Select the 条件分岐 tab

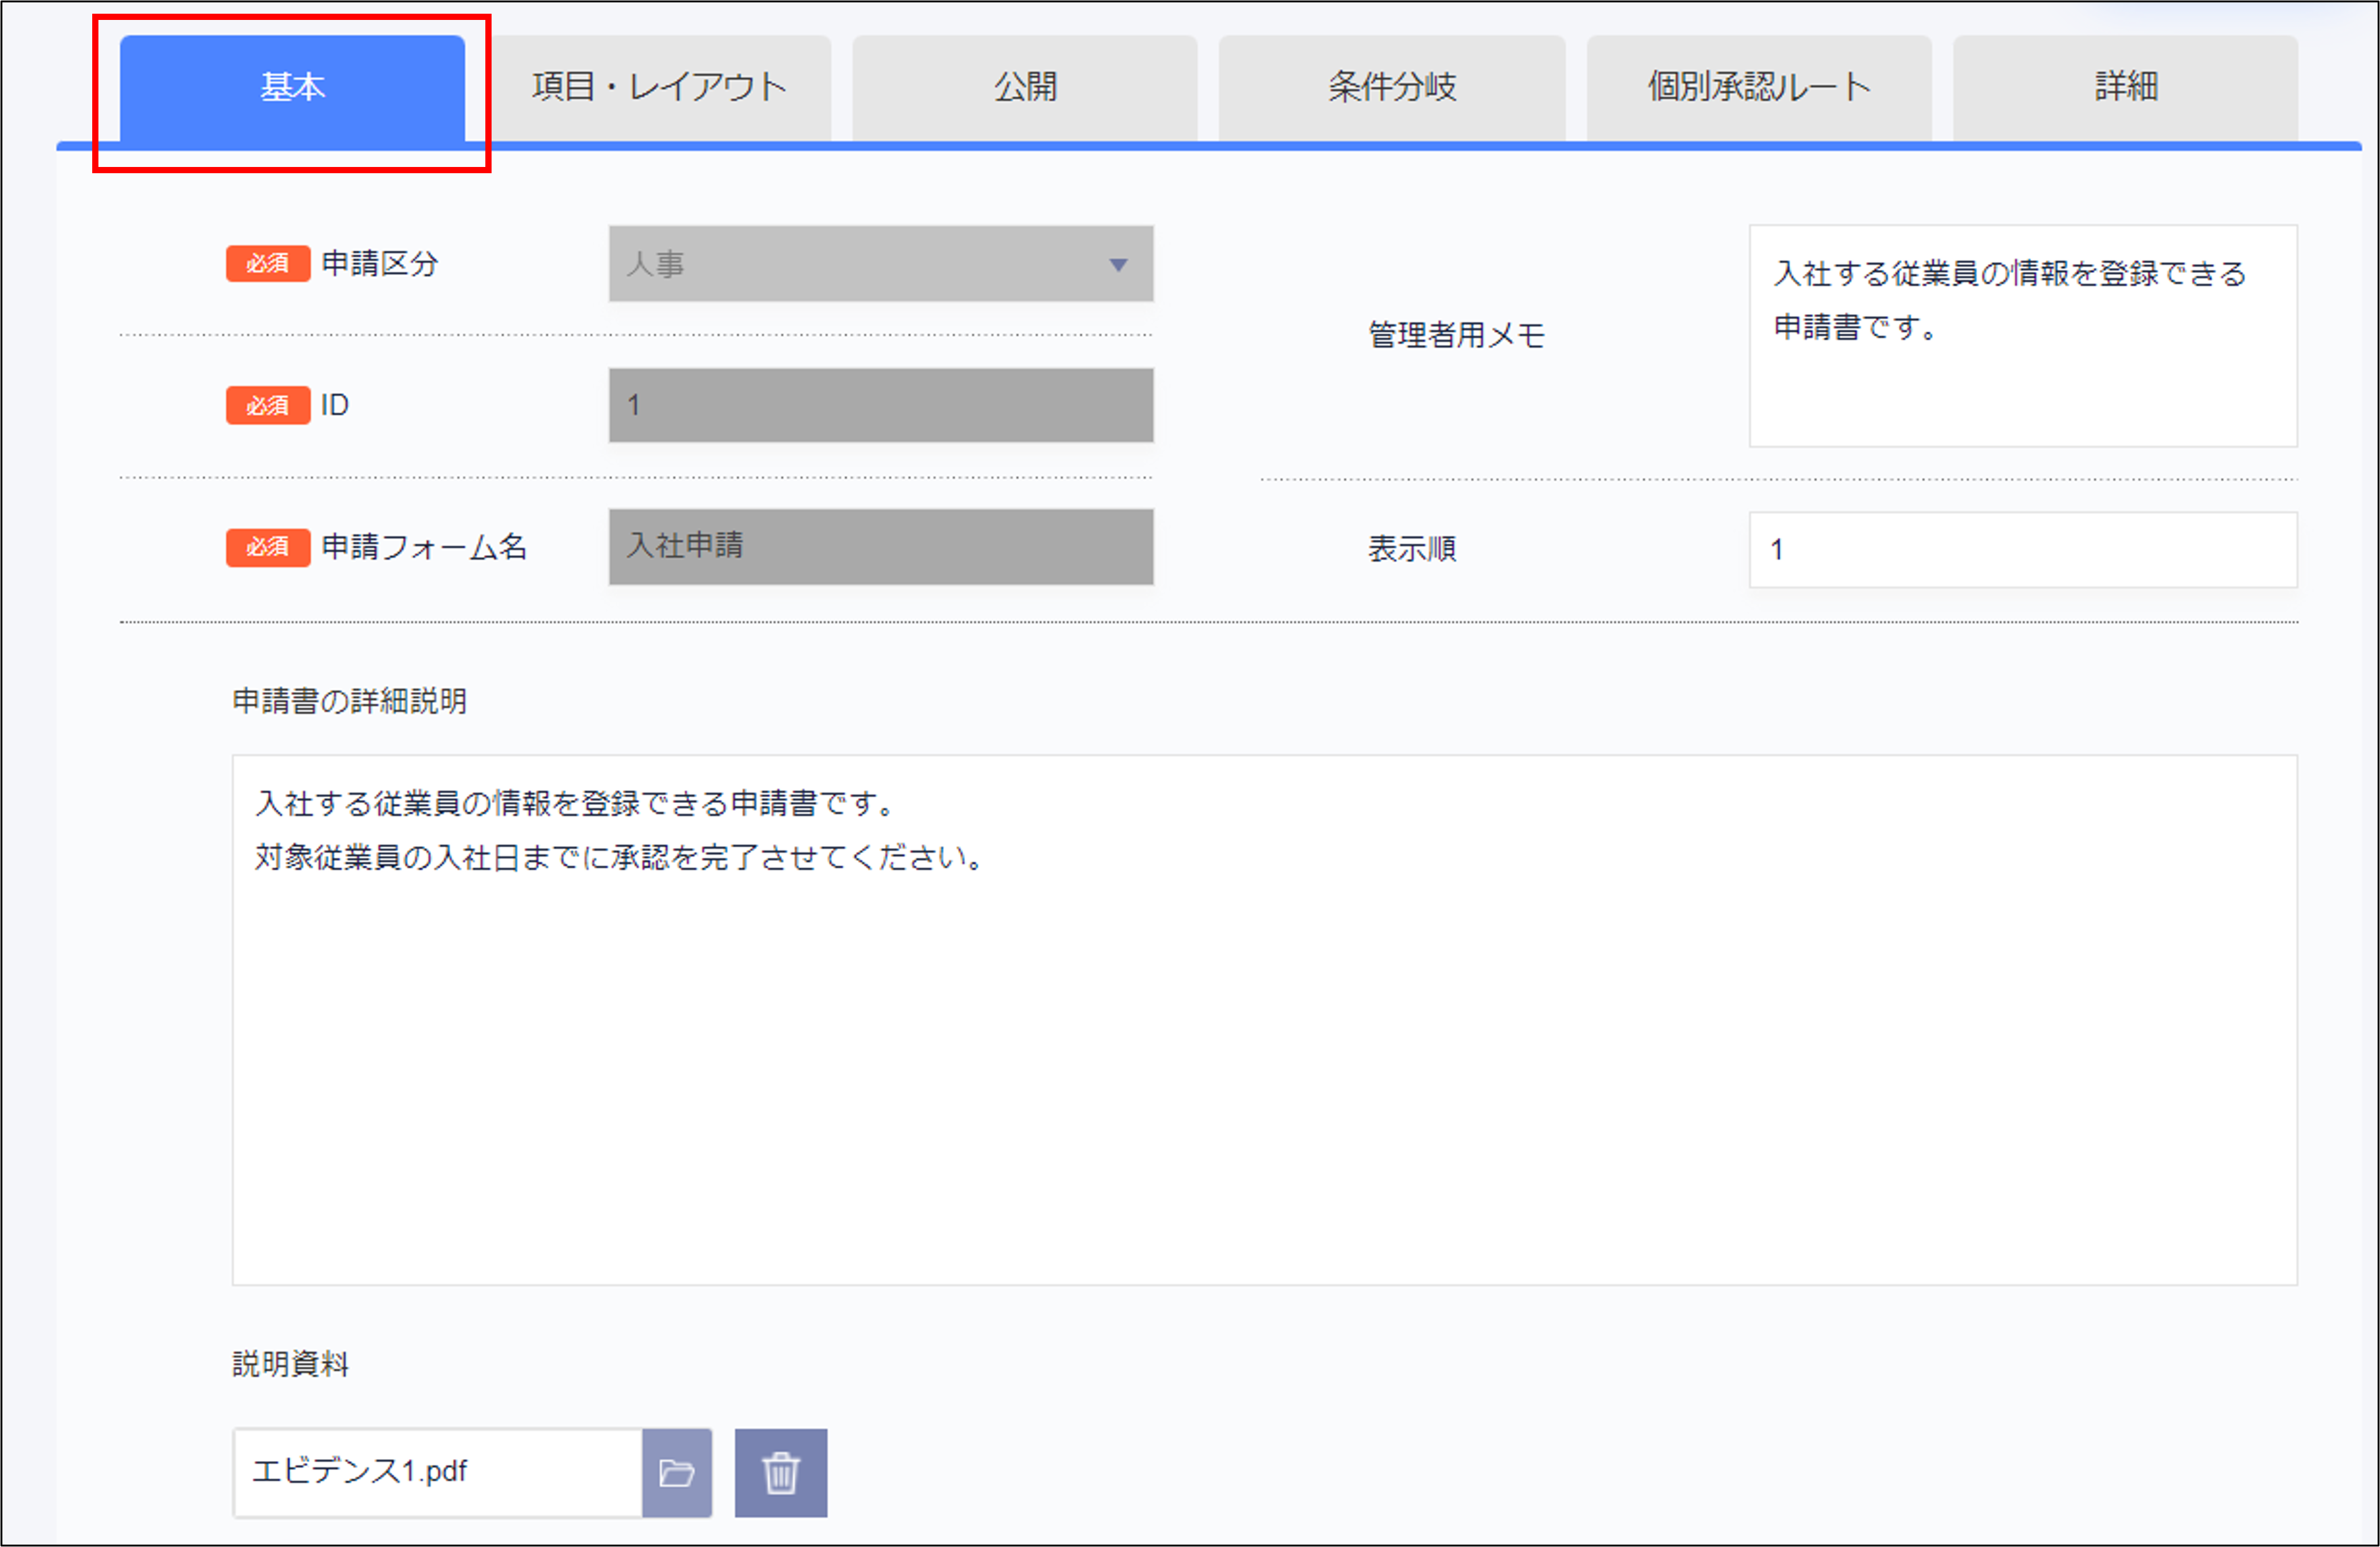(x=1392, y=86)
